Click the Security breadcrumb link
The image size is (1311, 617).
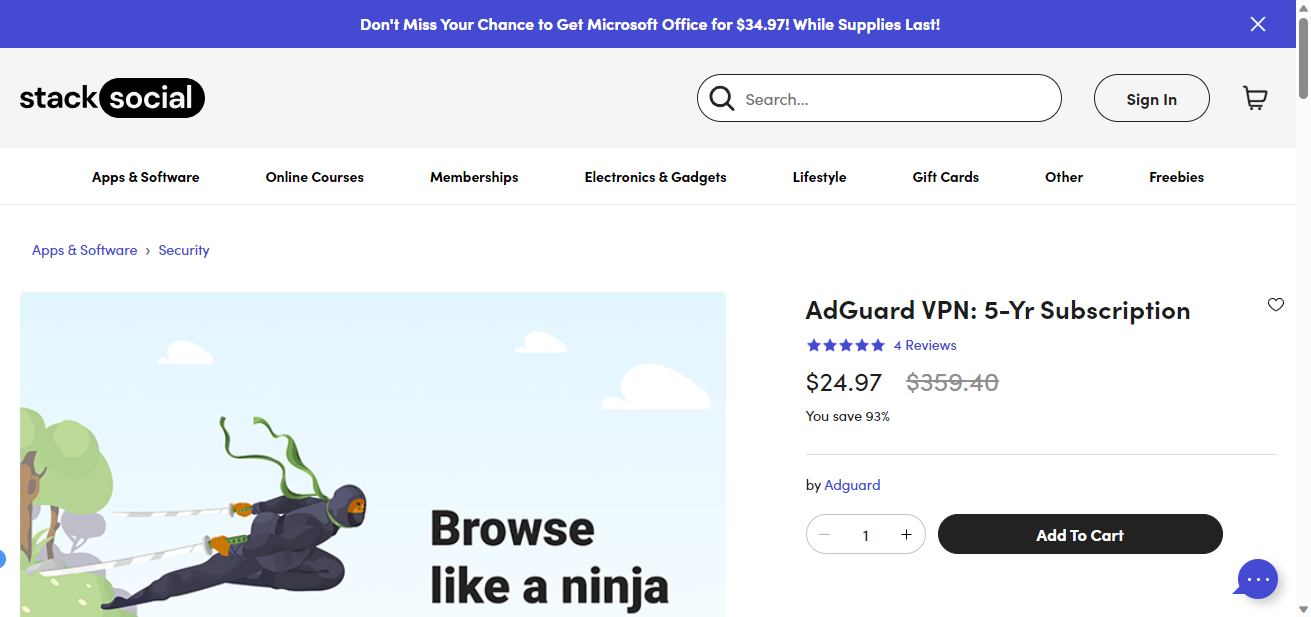click(184, 250)
